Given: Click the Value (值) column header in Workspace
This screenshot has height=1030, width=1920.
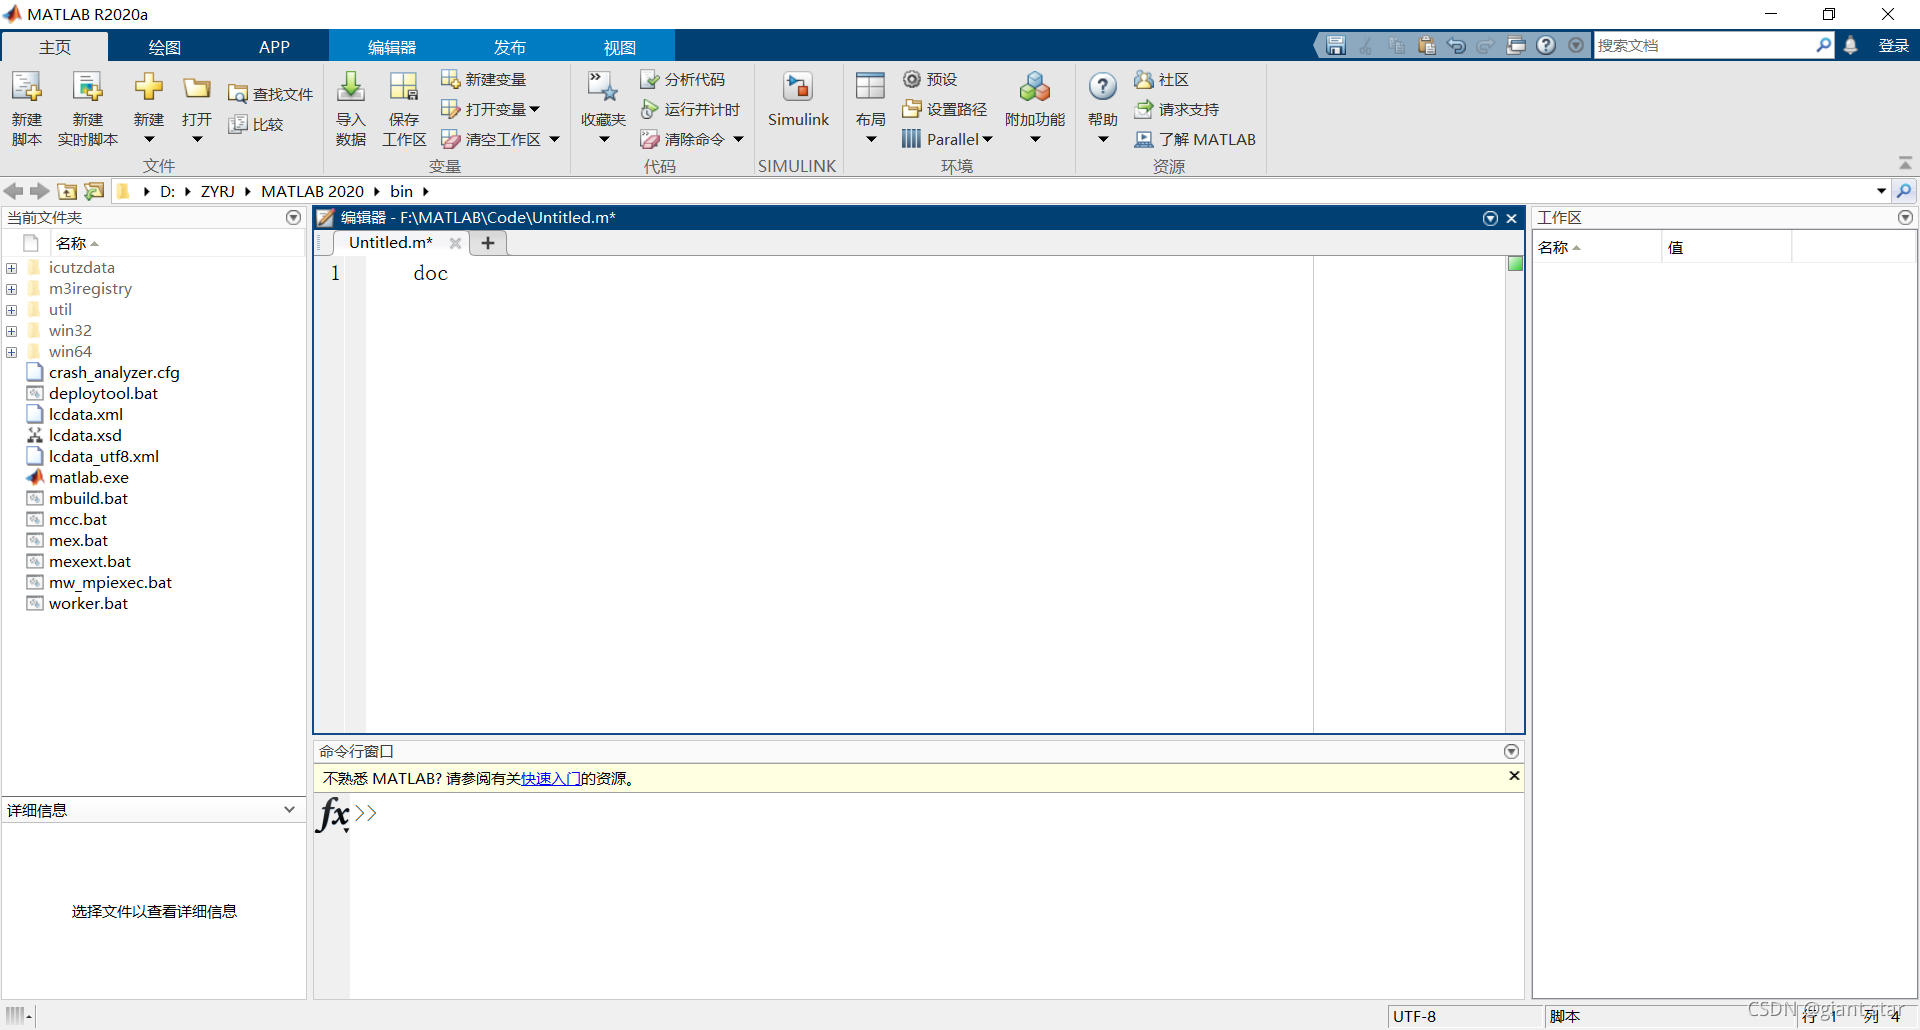Looking at the screenshot, I should (x=1727, y=248).
